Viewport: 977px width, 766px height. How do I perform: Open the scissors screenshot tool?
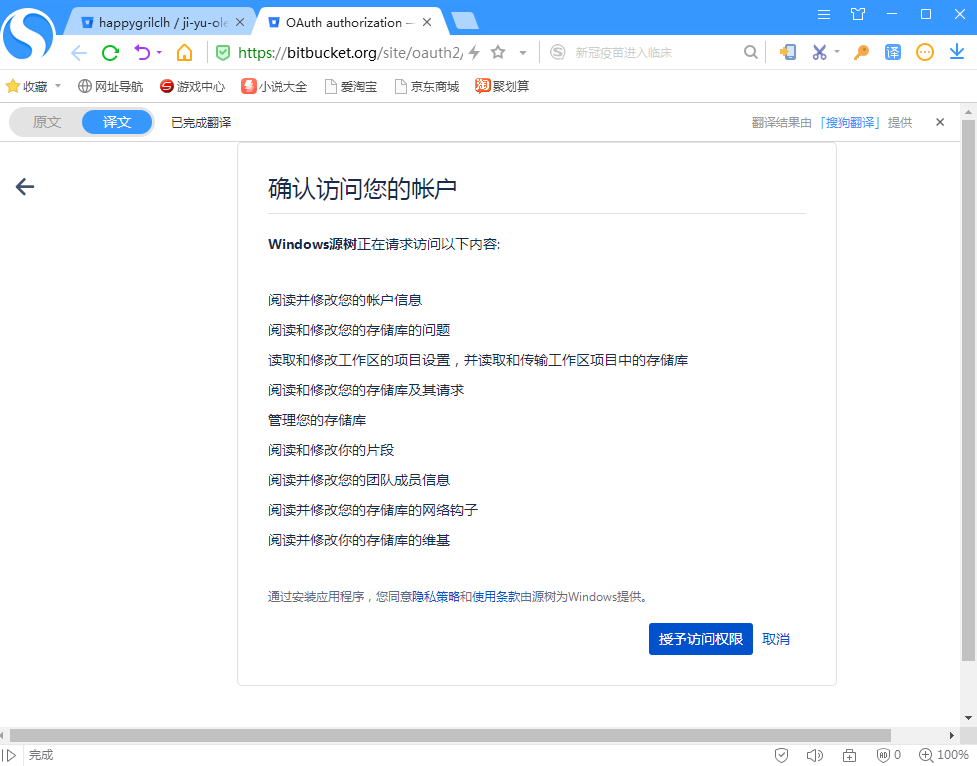pos(819,52)
